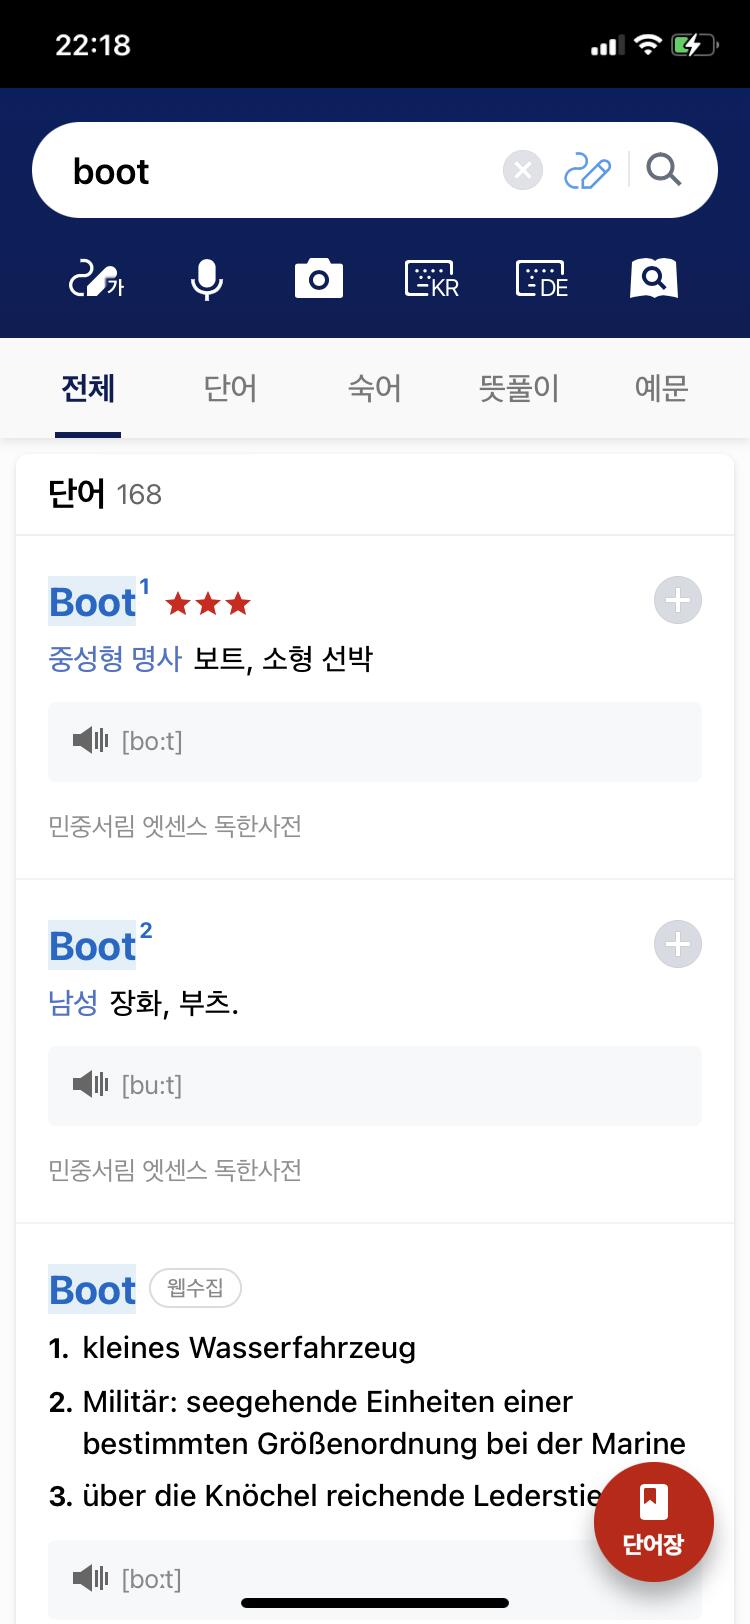Select the 전체 tab
The height and width of the screenshot is (1624, 750).
click(x=88, y=388)
